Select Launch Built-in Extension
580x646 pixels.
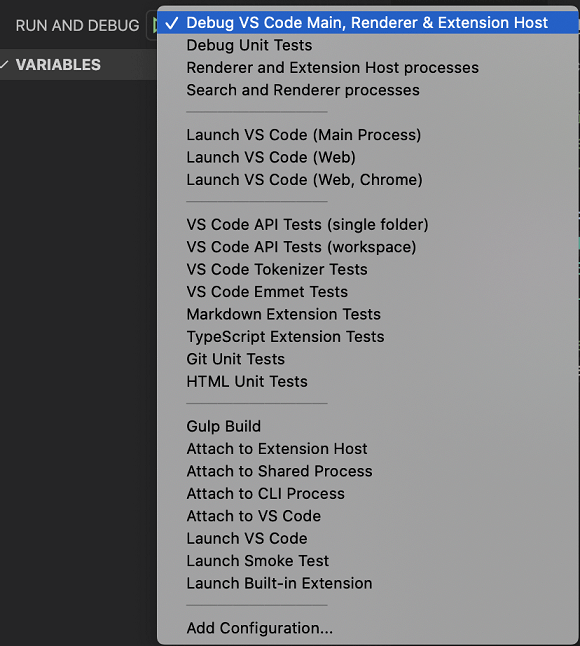[x=368, y=583]
